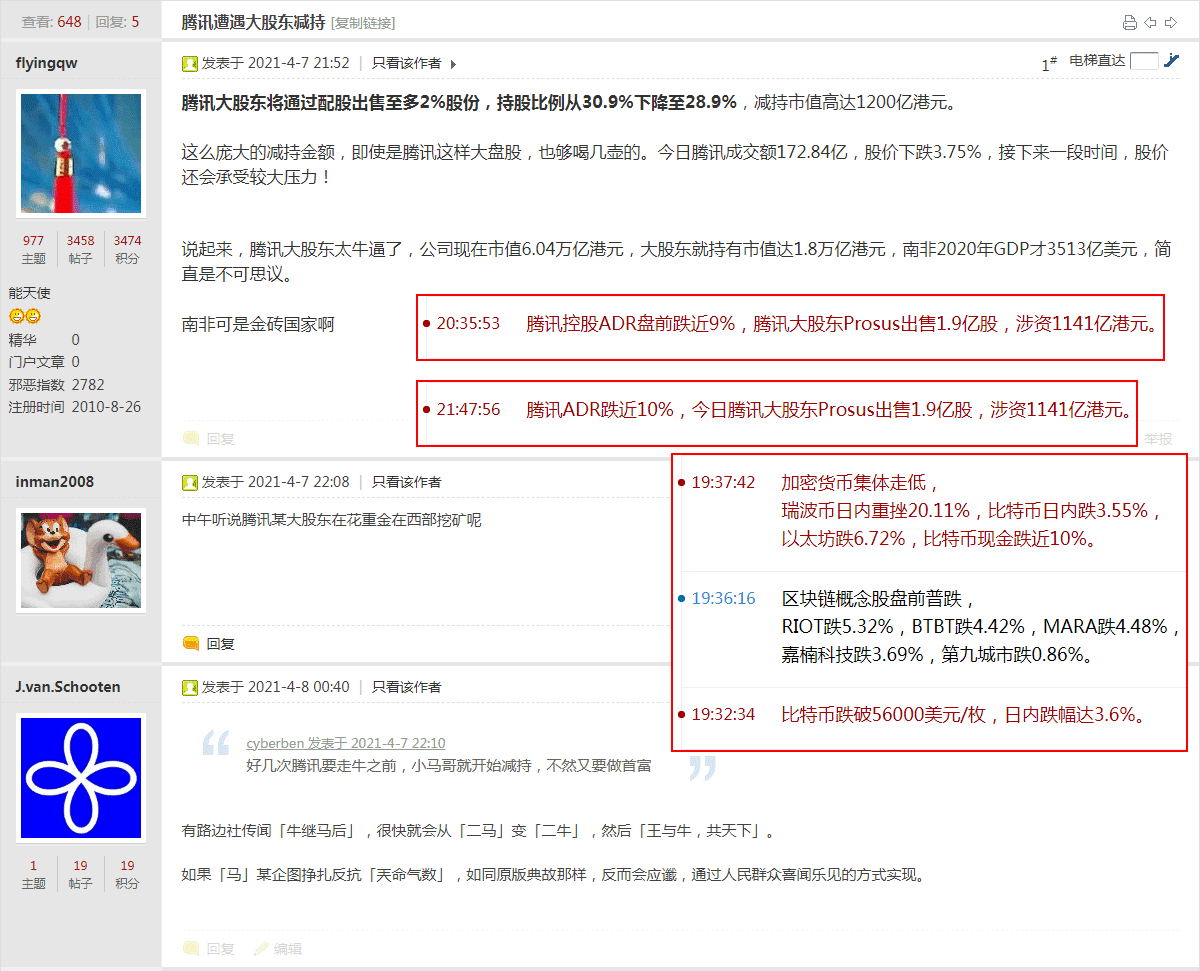This screenshot has height=971, width=1200.
Task: Expand the arrow next to 只看该作者 in first post
Action: (x=453, y=64)
